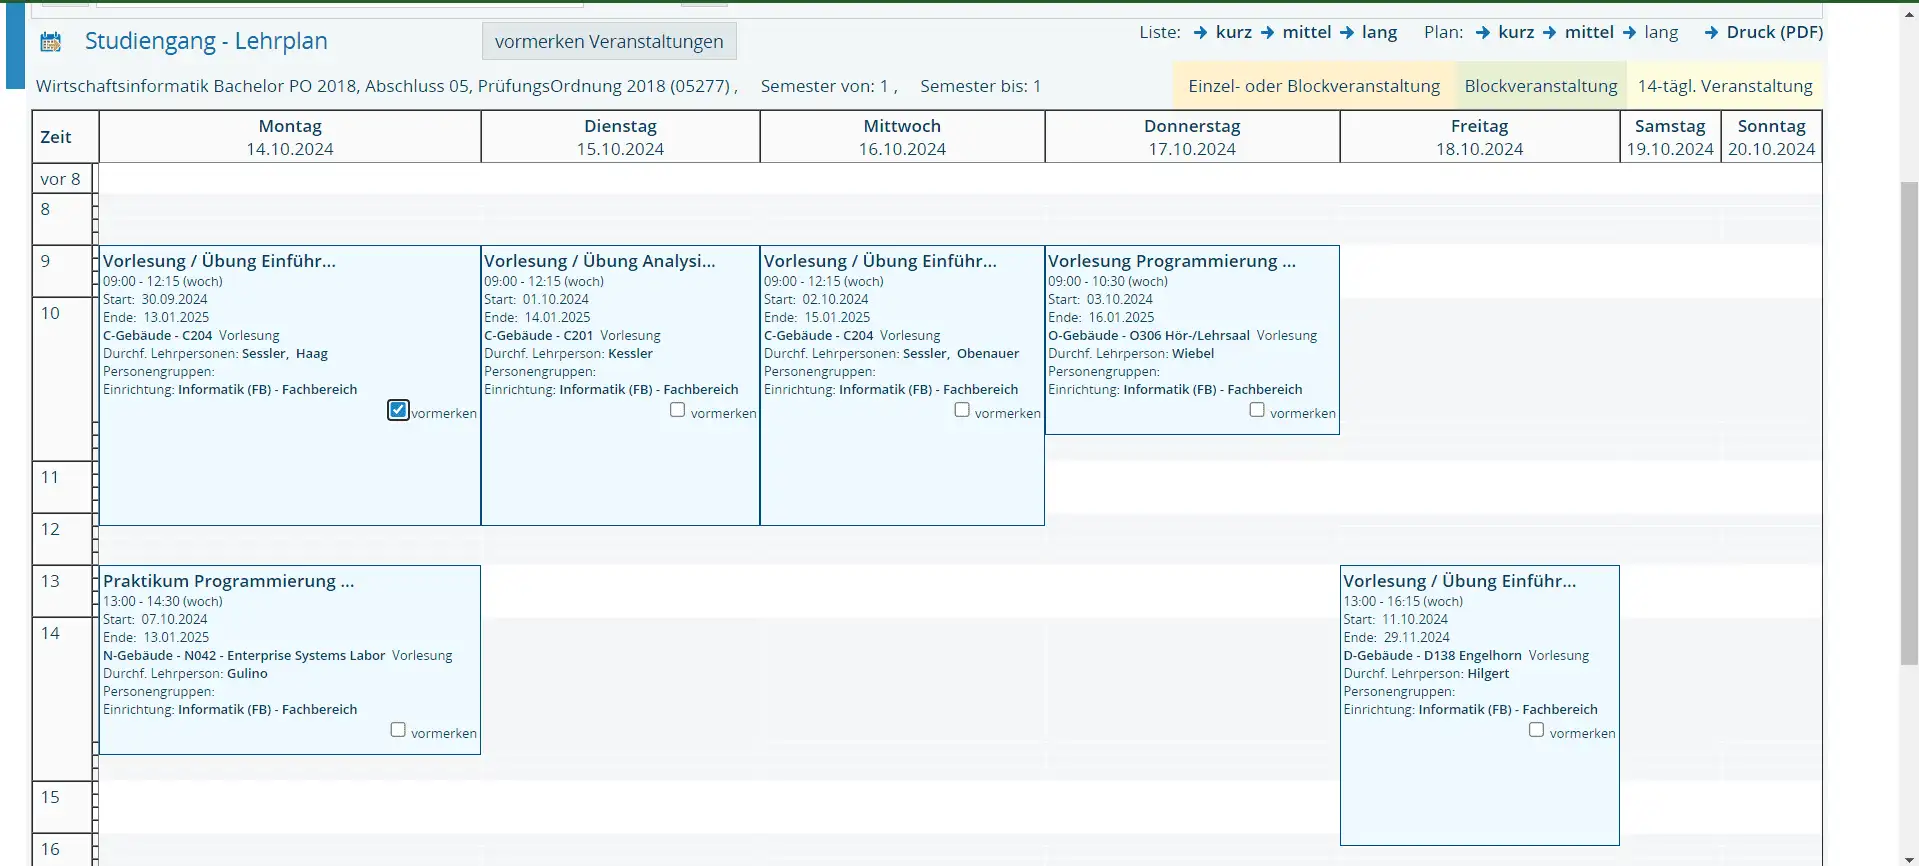Viewport: 1919px width, 866px height.
Task: Open Druck (PDF) print link
Action: click(x=1774, y=32)
